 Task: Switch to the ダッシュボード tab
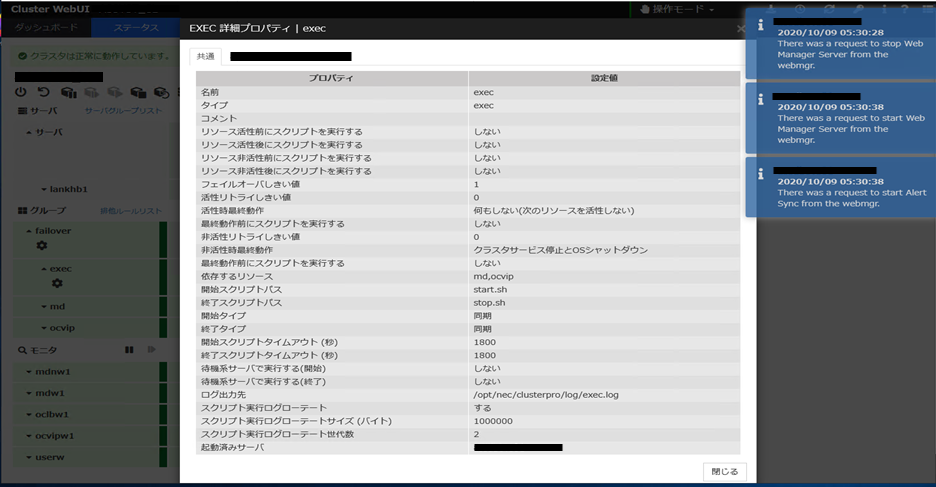pyautogui.click(x=43, y=28)
